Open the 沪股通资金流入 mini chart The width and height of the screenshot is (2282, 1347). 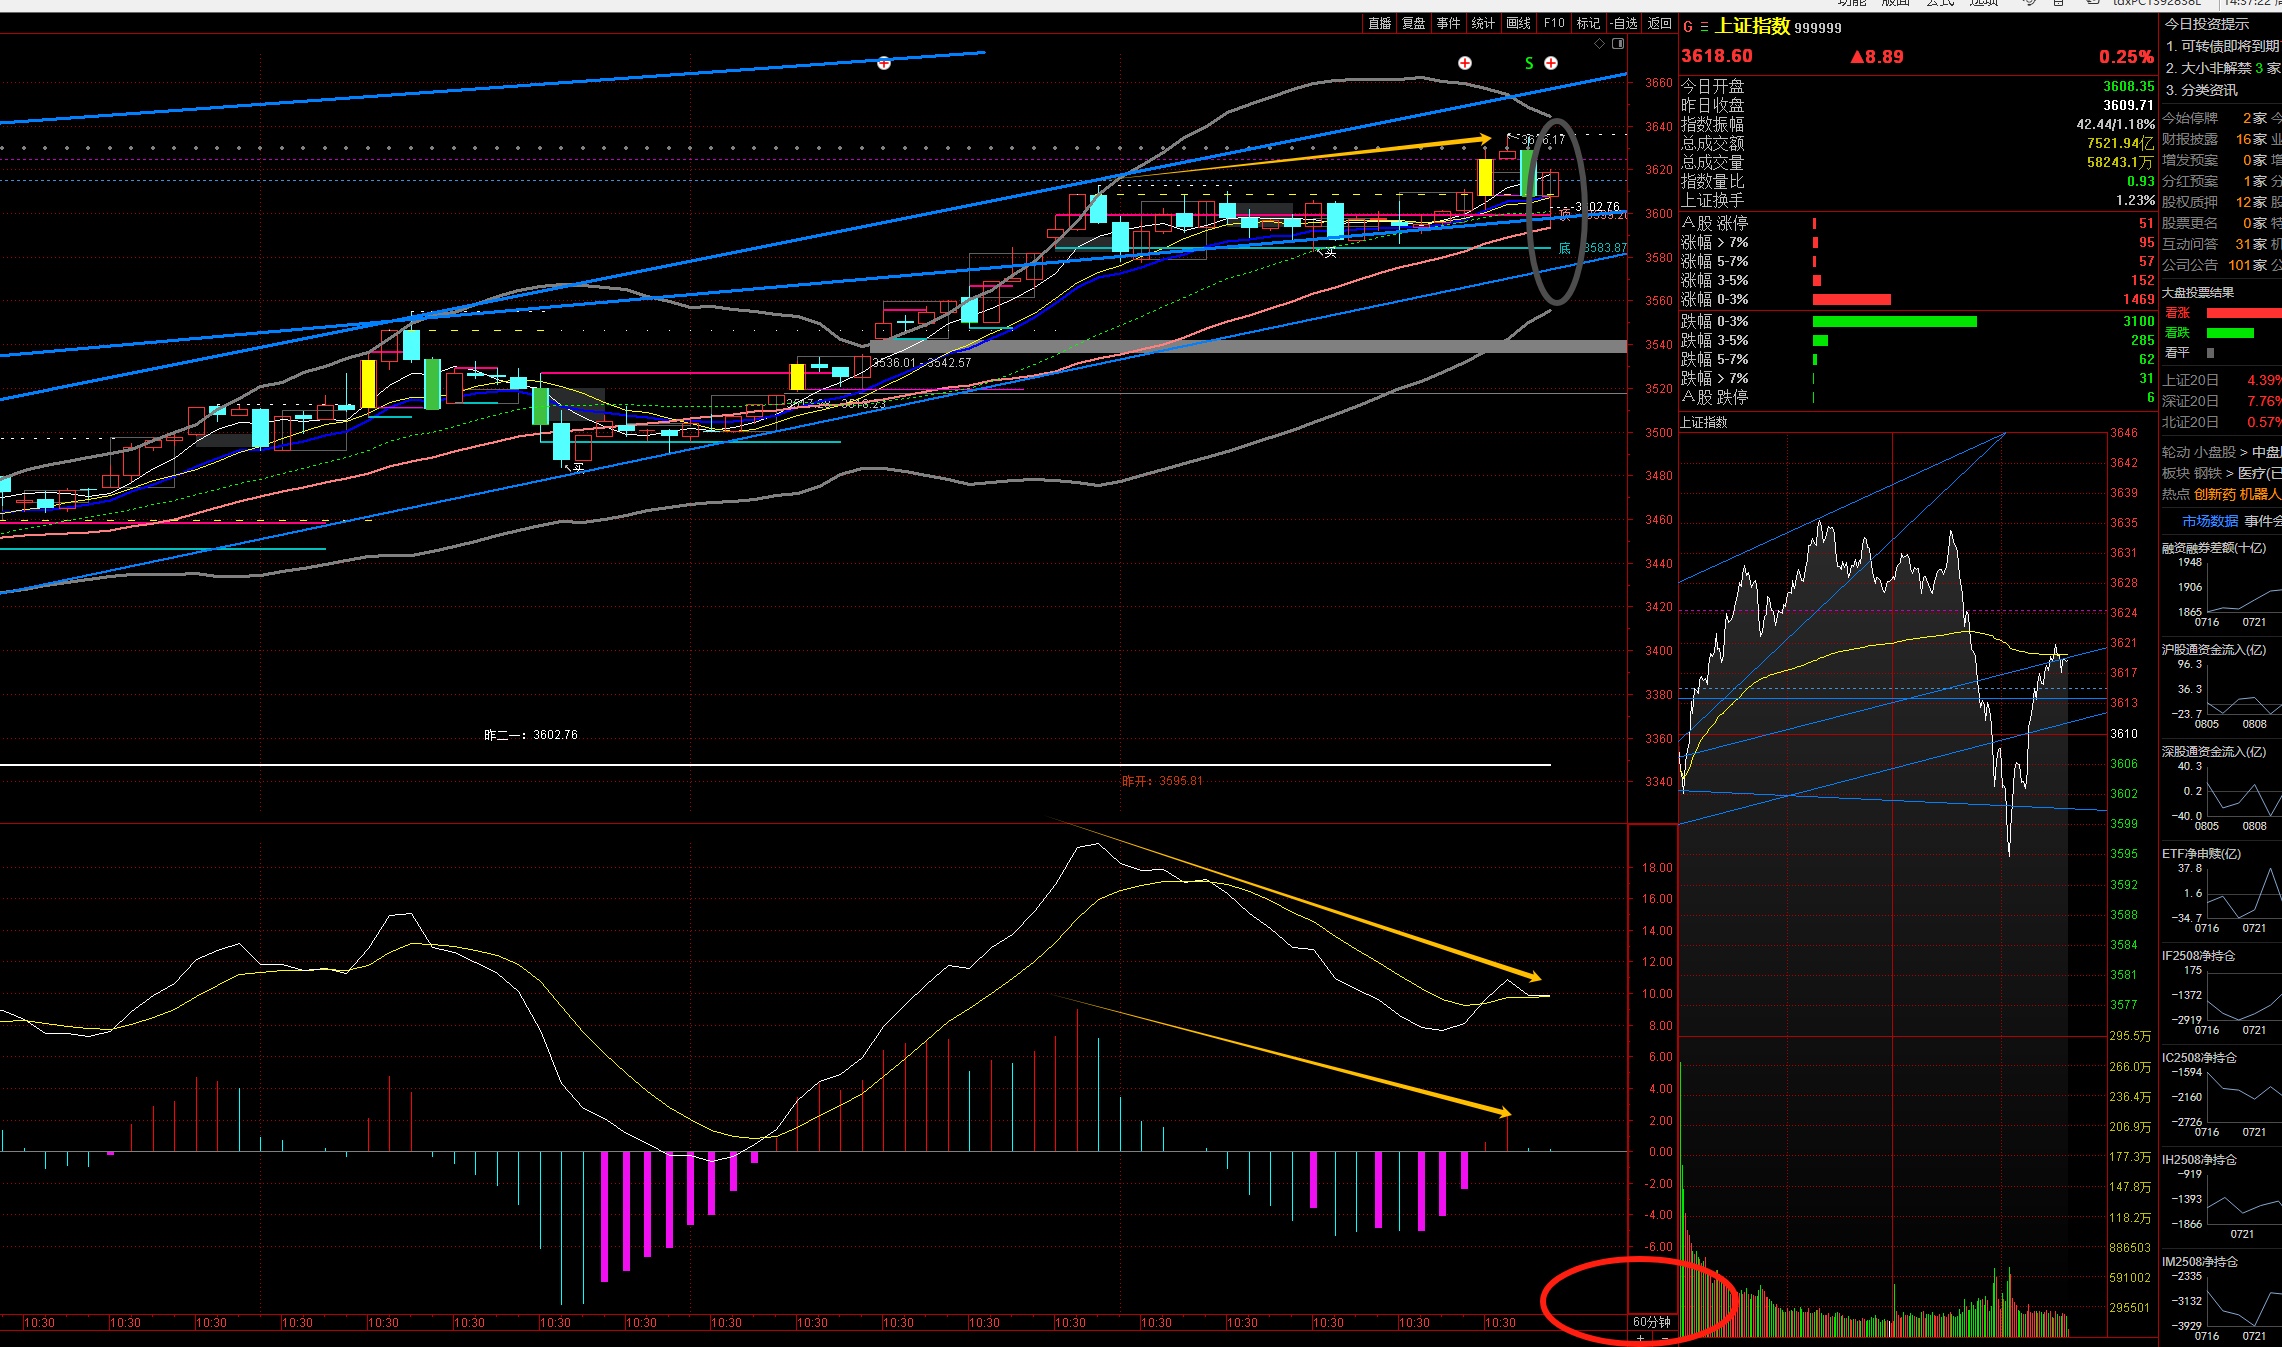pyautogui.click(x=2221, y=688)
